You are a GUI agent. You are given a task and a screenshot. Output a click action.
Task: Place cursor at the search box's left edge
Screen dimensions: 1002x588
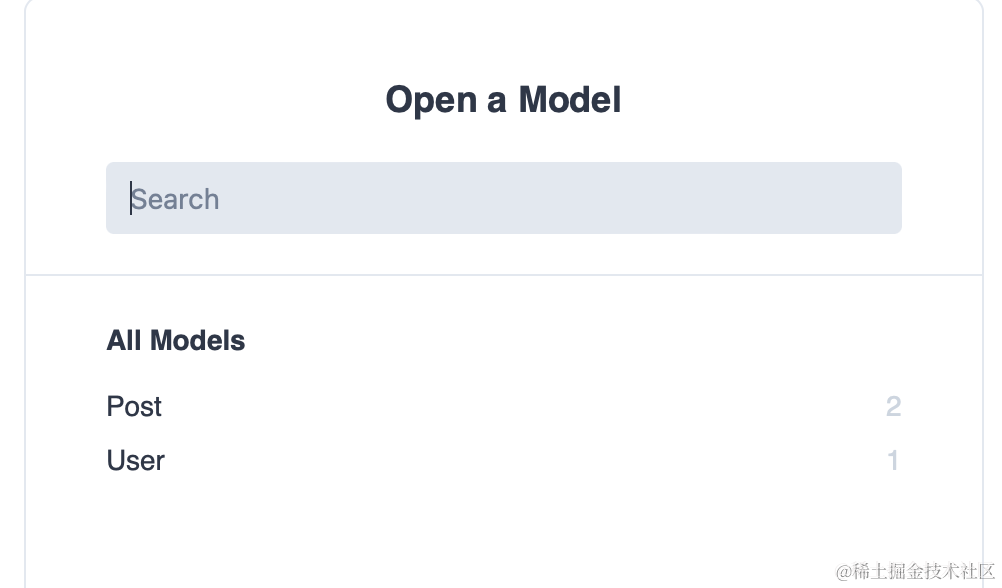click(x=114, y=198)
